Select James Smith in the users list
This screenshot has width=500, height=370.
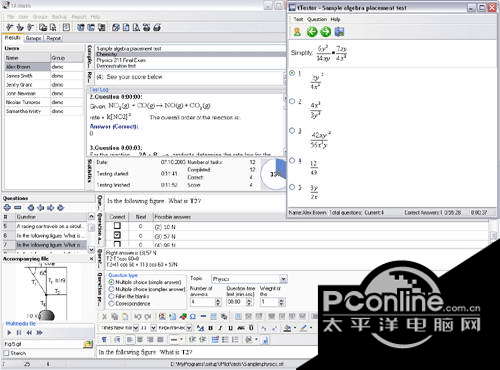pos(19,76)
